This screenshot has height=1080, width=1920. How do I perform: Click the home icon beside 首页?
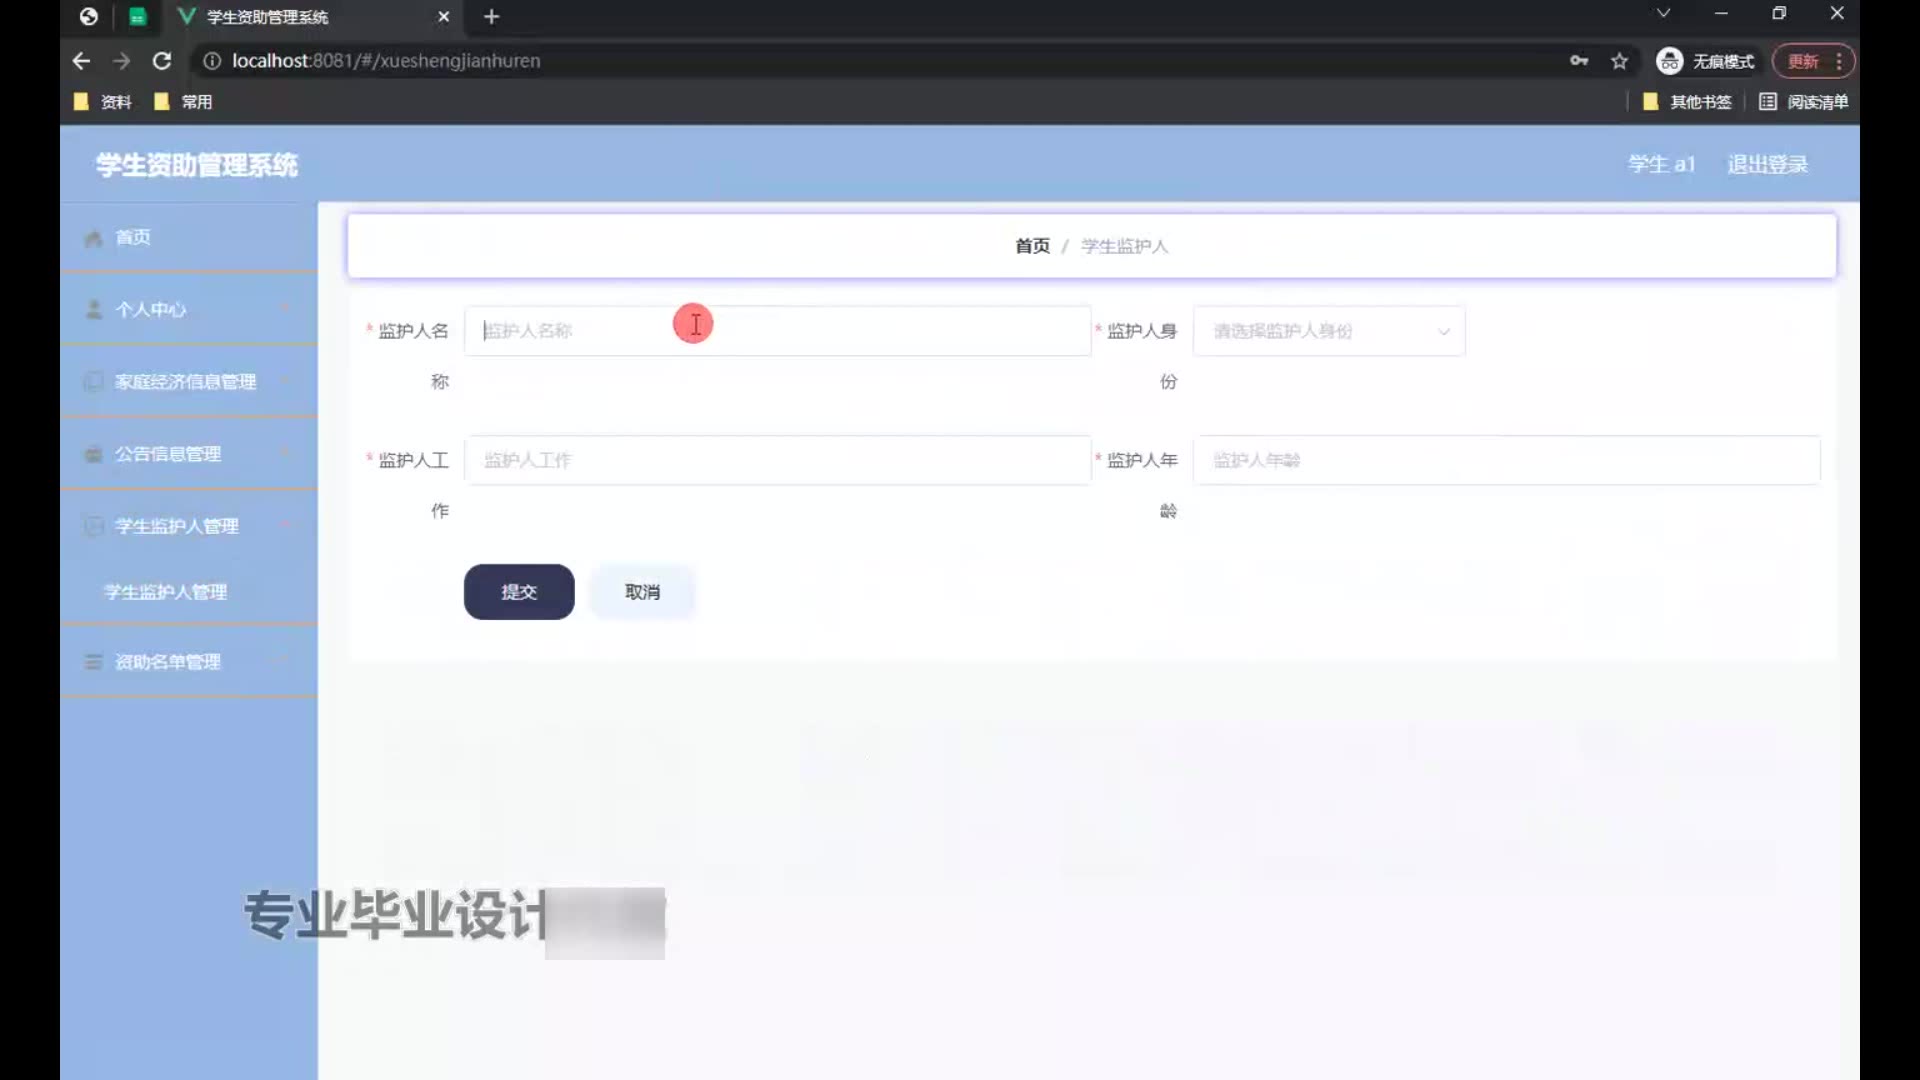coord(94,238)
